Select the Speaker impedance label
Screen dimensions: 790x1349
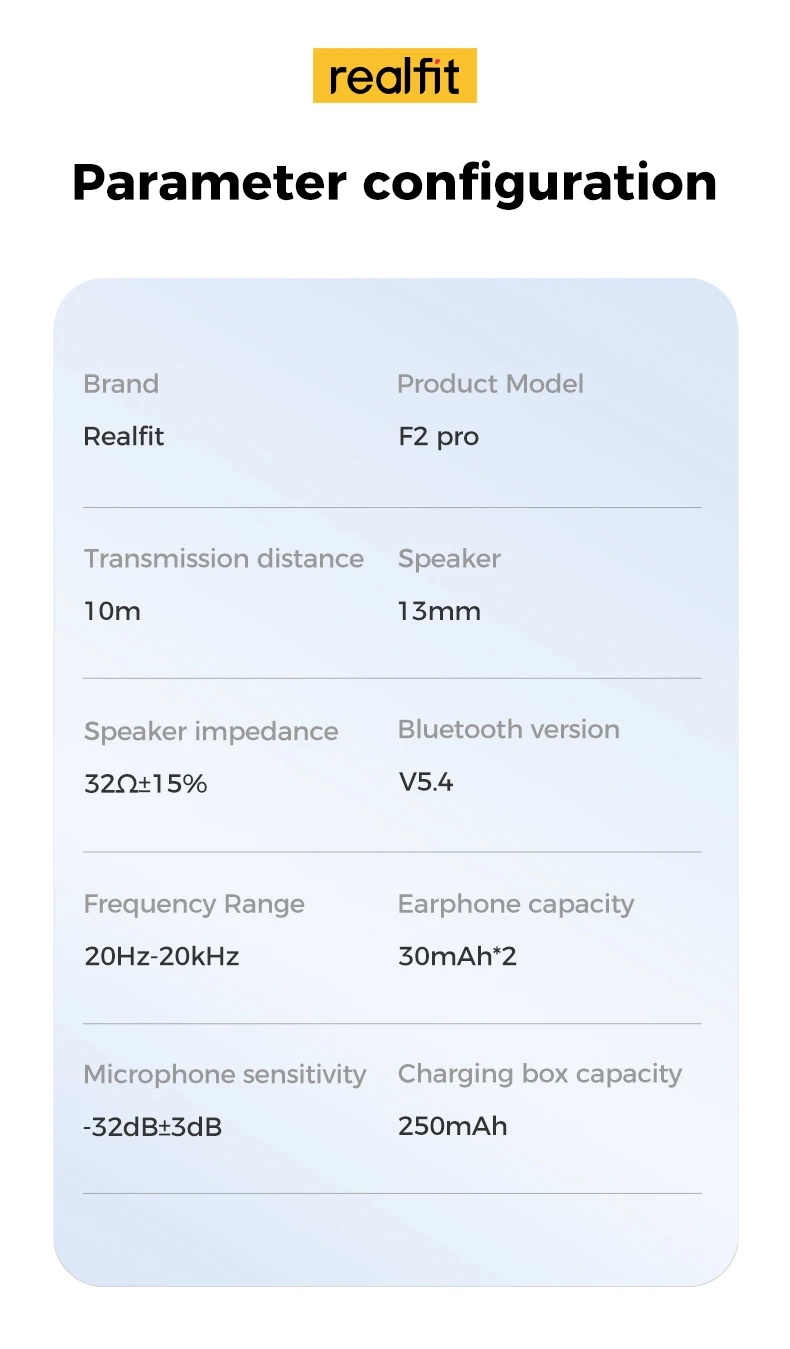tap(211, 731)
